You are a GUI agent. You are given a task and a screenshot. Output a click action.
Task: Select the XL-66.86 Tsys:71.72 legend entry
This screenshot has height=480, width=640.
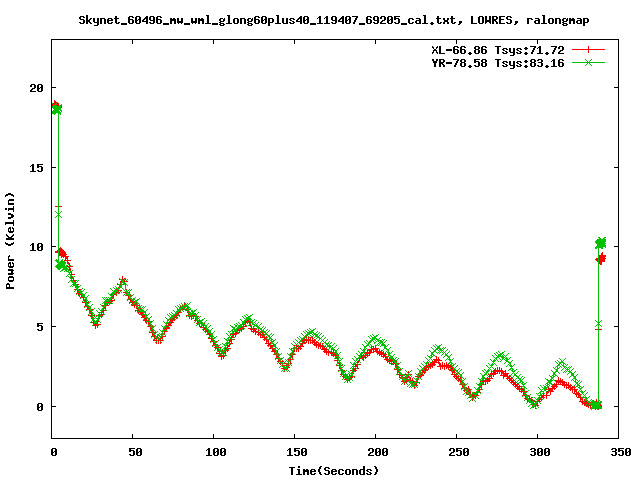click(498, 50)
